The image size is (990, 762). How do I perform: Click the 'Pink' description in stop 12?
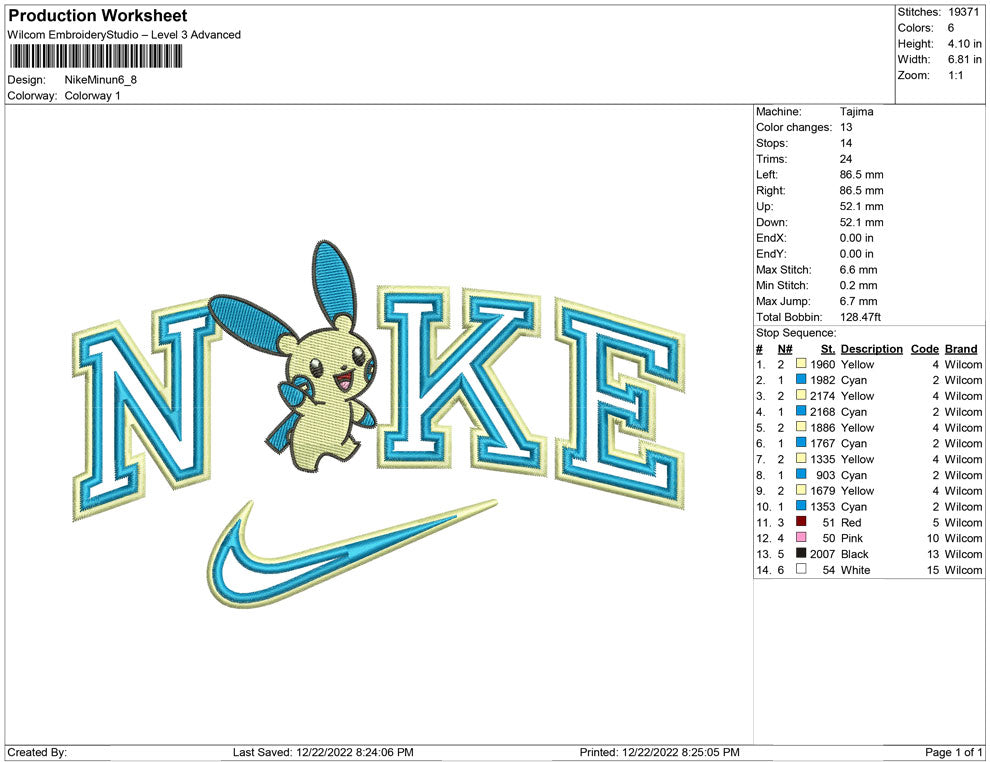[x=852, y=538]
